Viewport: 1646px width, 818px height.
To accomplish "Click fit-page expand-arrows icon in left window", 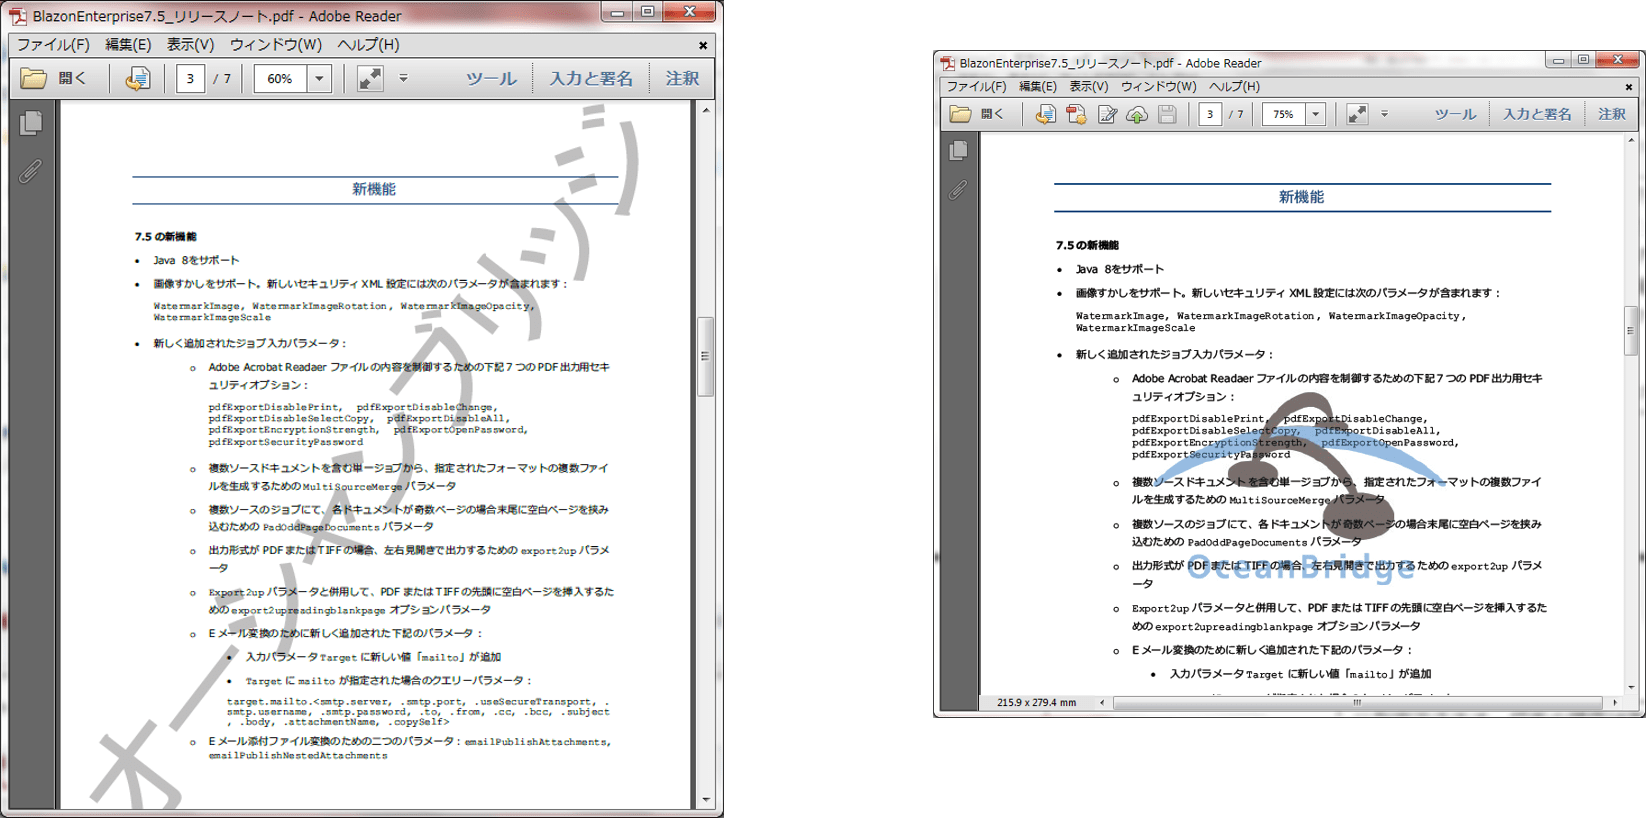I will [x=370, y=78].
